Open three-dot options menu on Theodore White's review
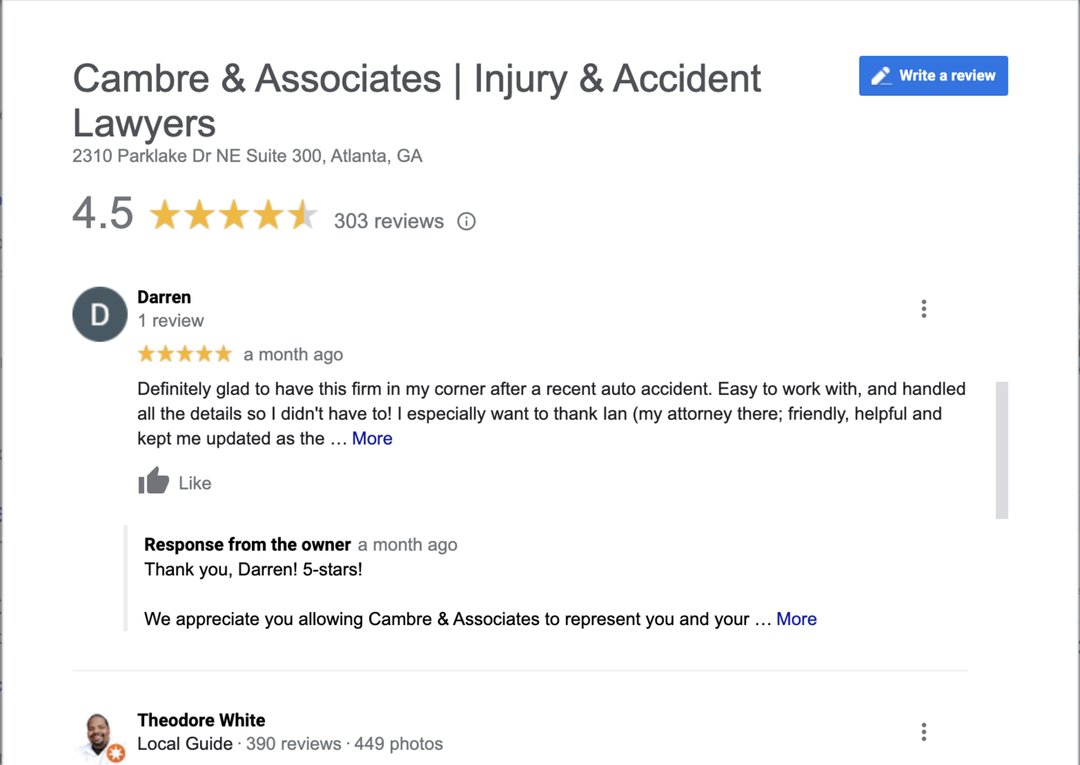1080x765 pixels. pyautogui.click(x=923, y=732)
